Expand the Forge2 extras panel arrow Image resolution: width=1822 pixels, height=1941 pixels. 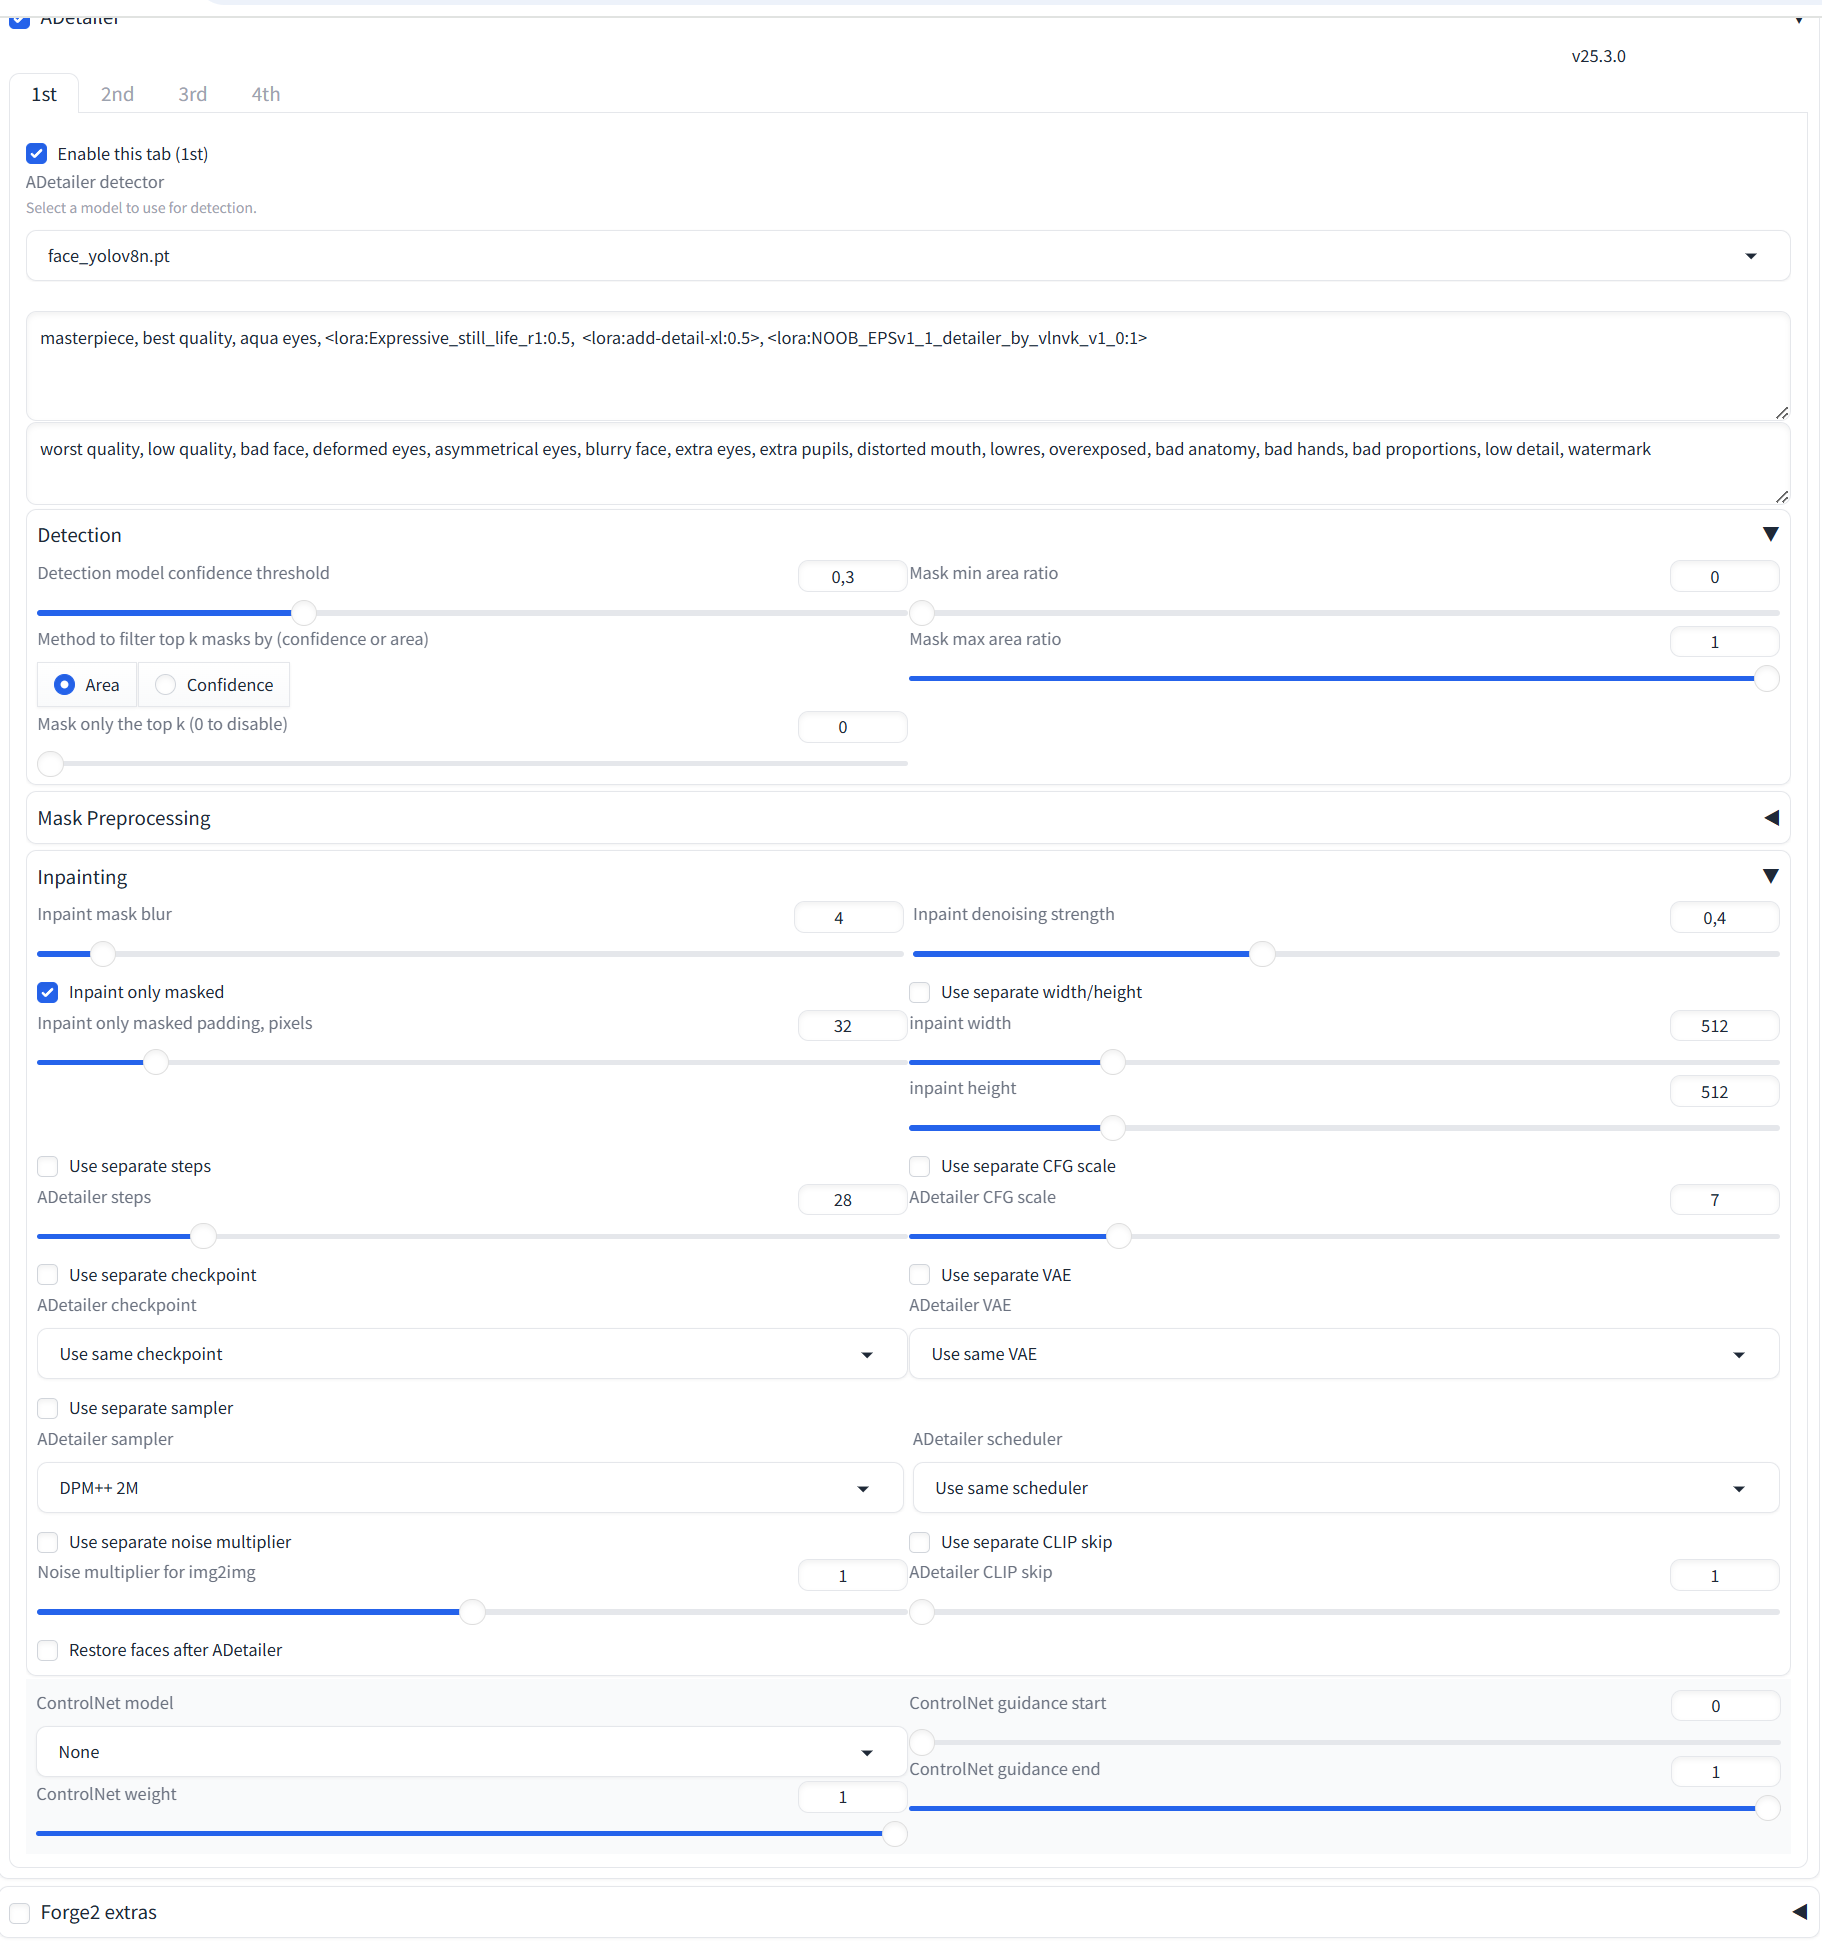1799,1911
